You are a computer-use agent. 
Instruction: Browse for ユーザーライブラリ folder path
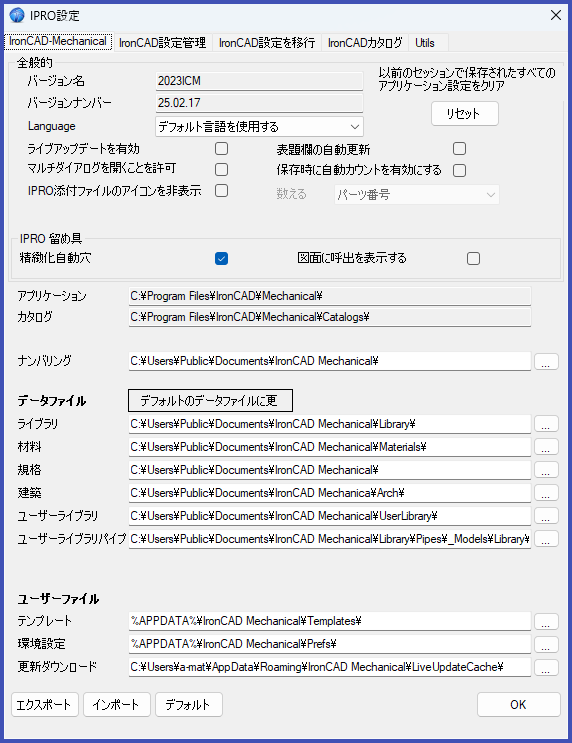pyautogui.click(x=546, y=516)
